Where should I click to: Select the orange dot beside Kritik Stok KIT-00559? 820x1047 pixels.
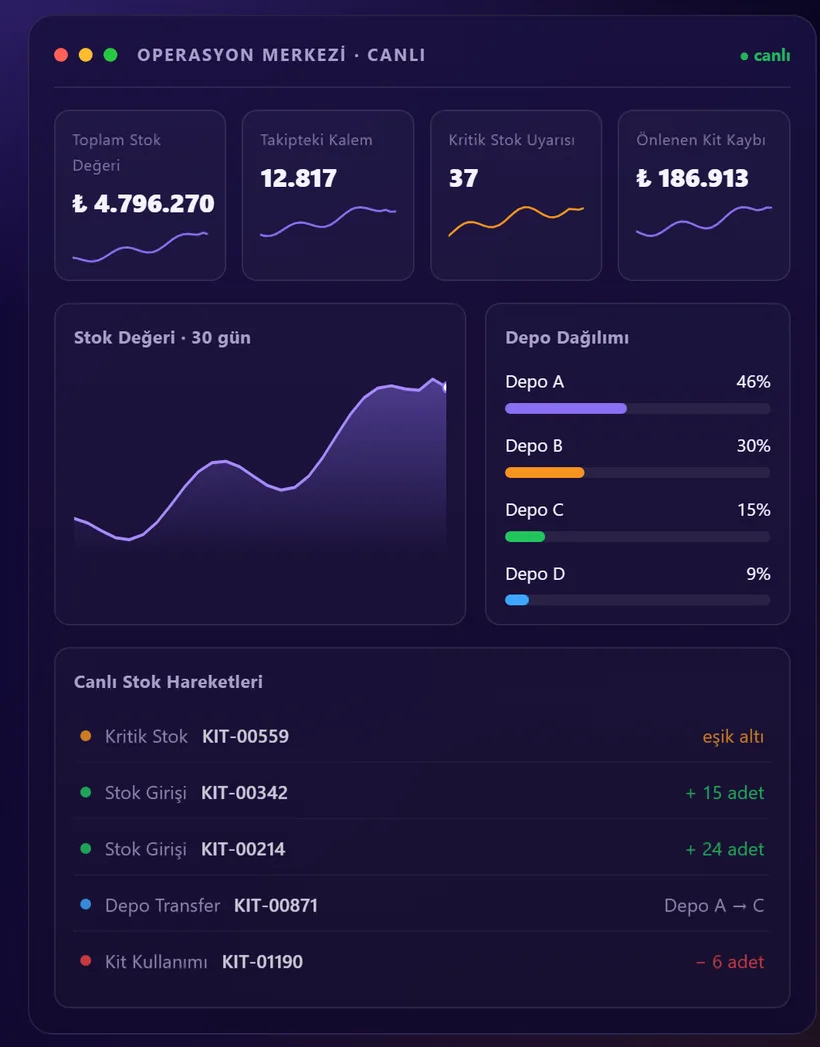coord(85,736)
